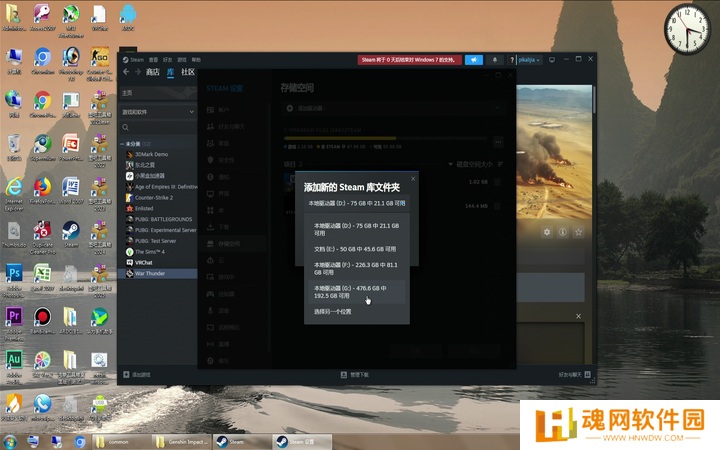720x450 pixels.
Task: Switch to the Genshin Impact taskbar folder
Action: tap(182, 442)
